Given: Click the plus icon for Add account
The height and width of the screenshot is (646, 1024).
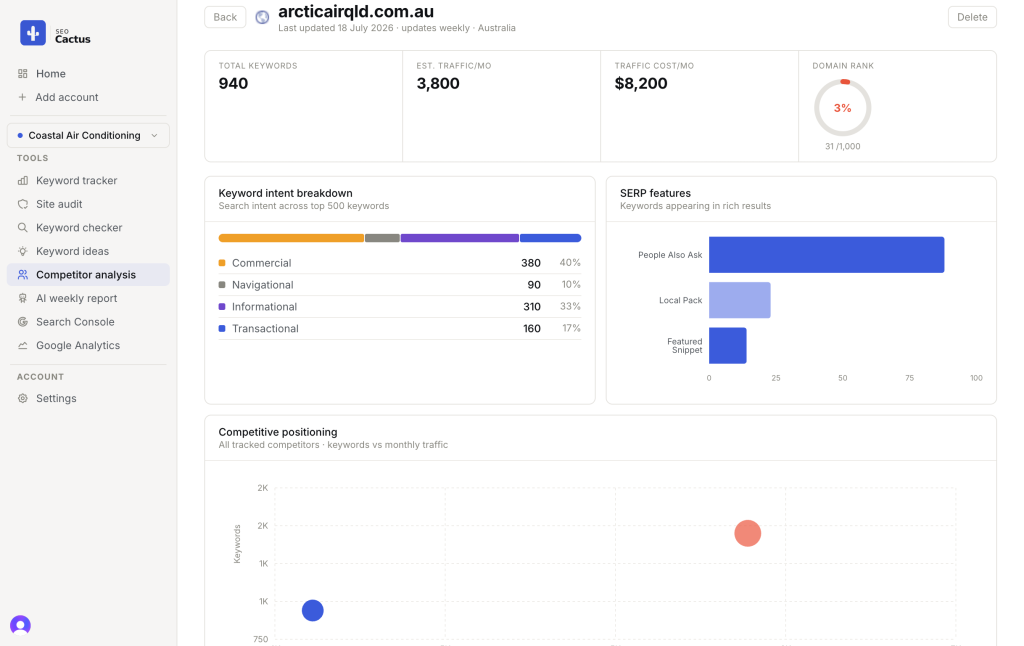Looking at the screenshot, I should (x=22, y=97).
